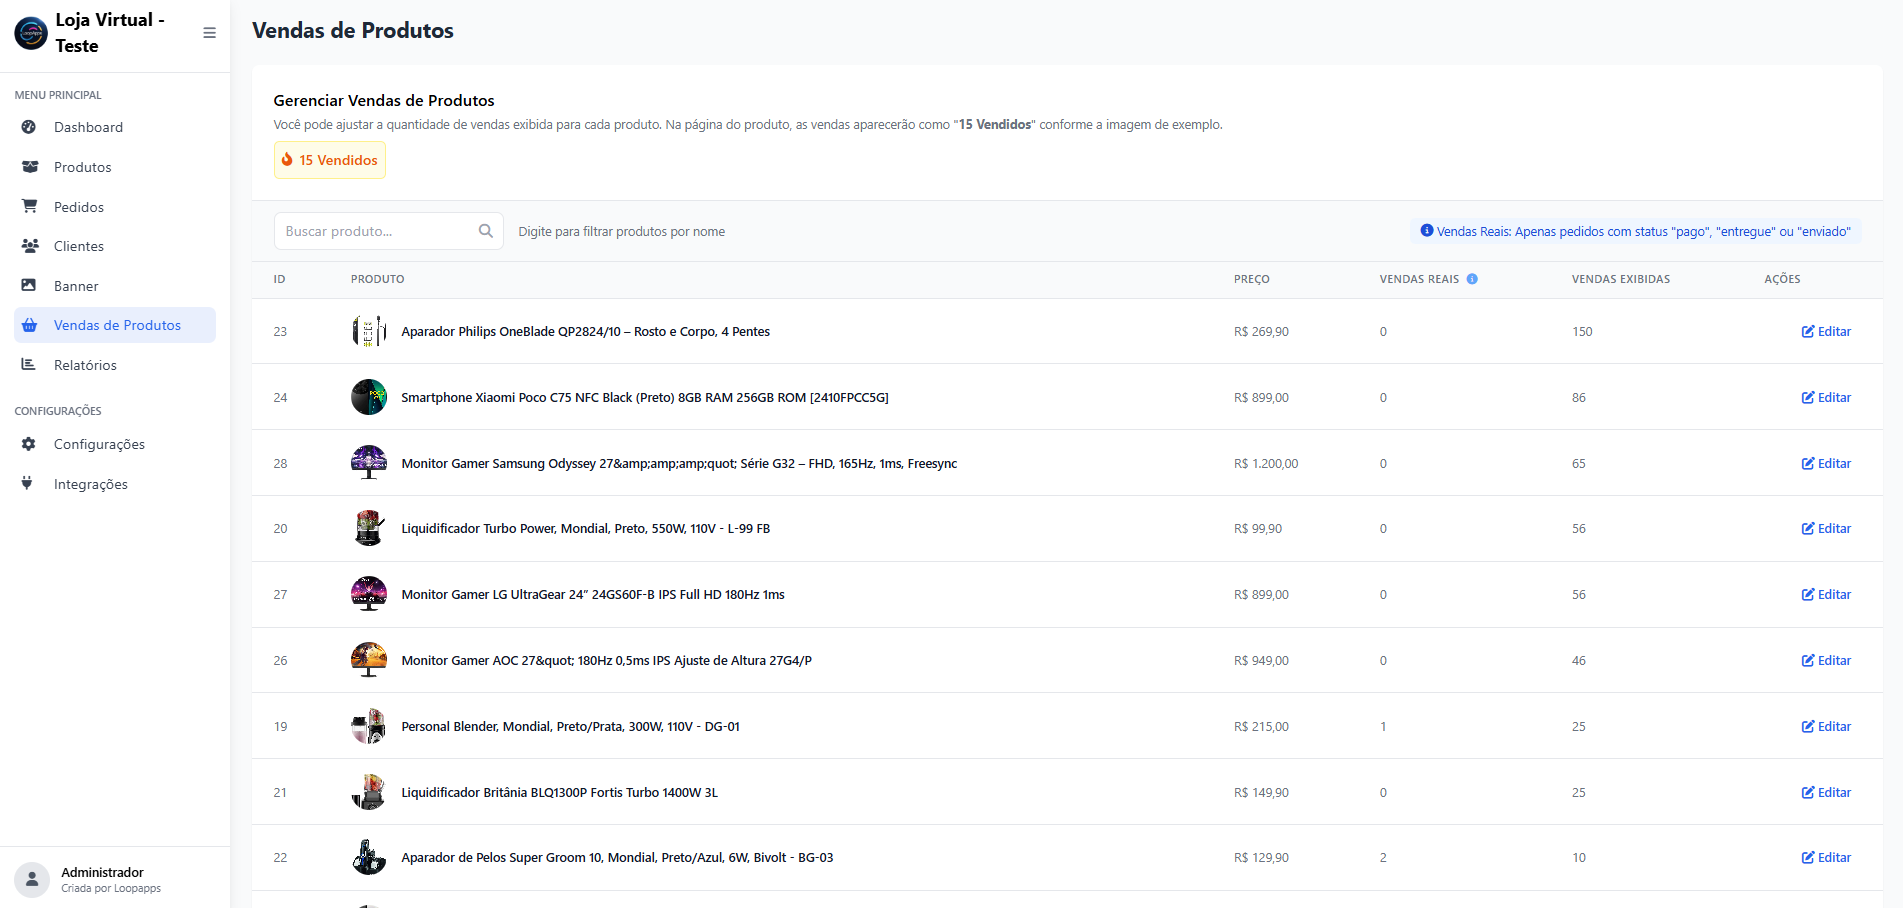Click the Loja Virtual store logo
Screen dimensions: 1903x908
[x=31, y=33]
